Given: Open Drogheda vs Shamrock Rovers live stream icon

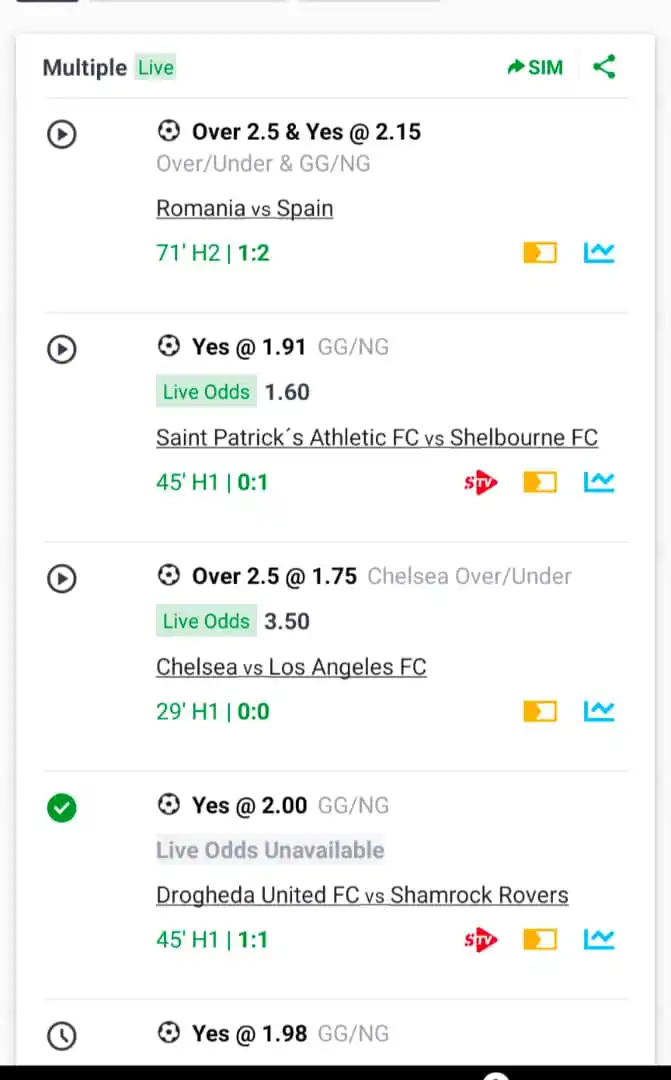Looking at the screenshot, I should tap(480, 940).
